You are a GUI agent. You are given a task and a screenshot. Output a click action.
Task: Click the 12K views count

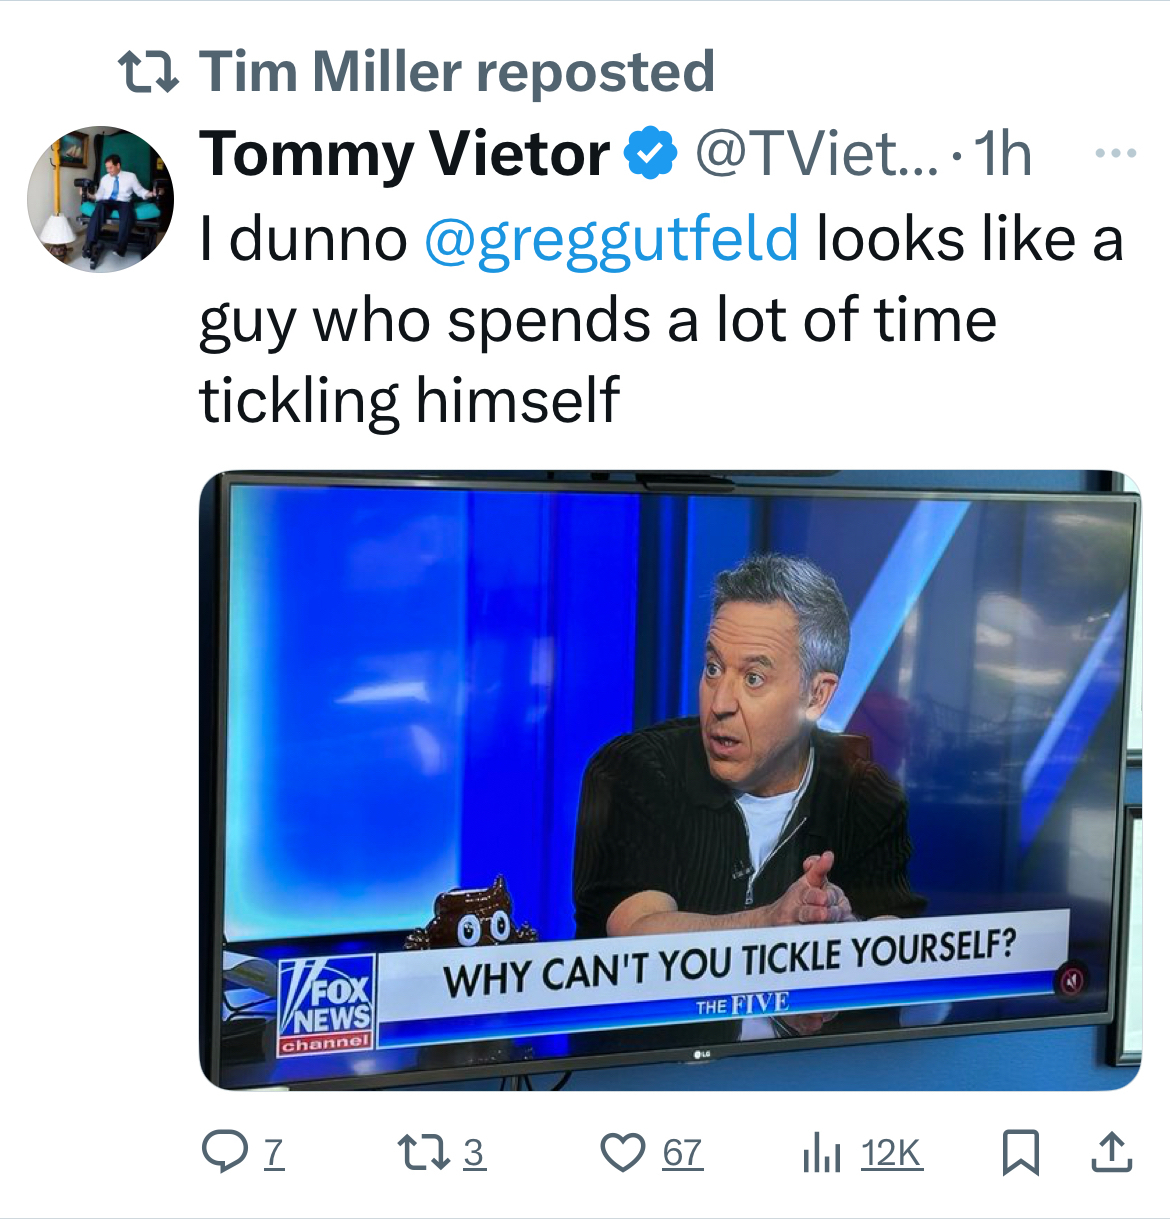[890, 1154]
